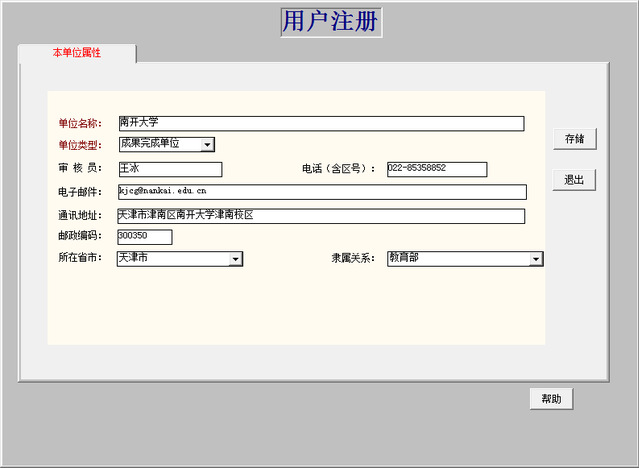The height and width of the screenshot is (468, 639).
Task: Focus the 审核员 field containing 王冰
Action: (x=170, y=169)
